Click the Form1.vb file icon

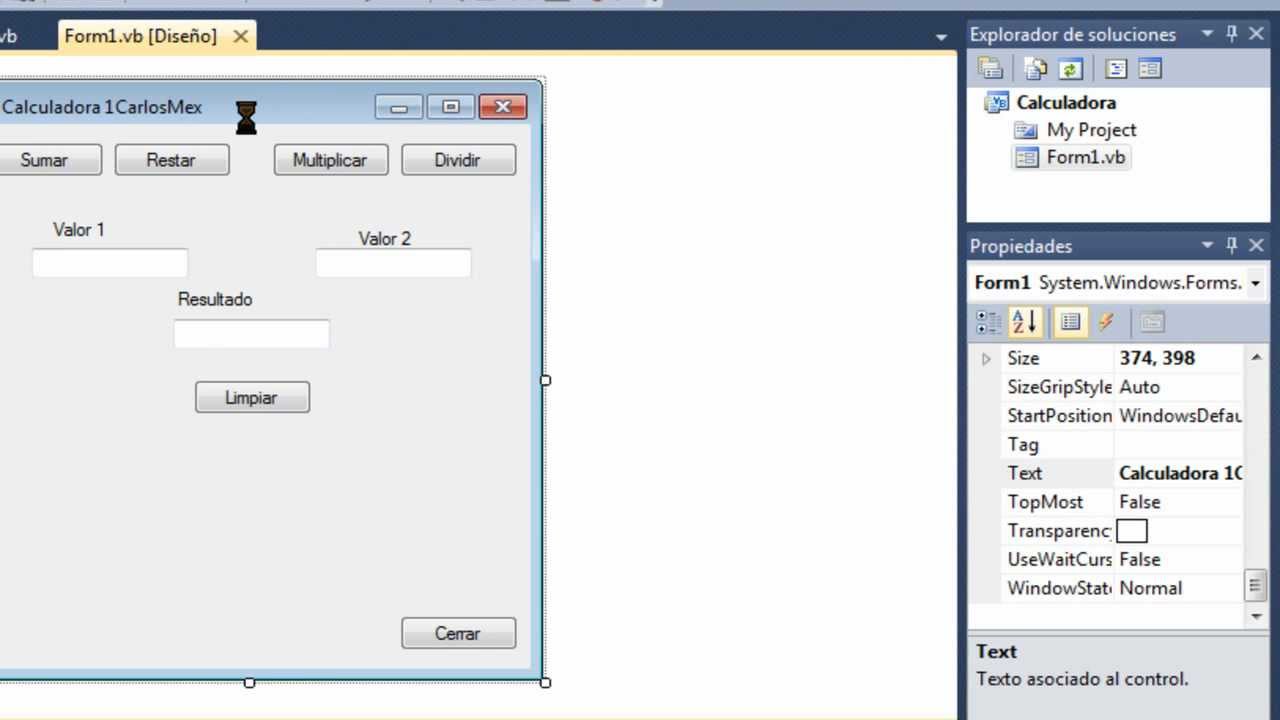click(x=1026, y=158)
